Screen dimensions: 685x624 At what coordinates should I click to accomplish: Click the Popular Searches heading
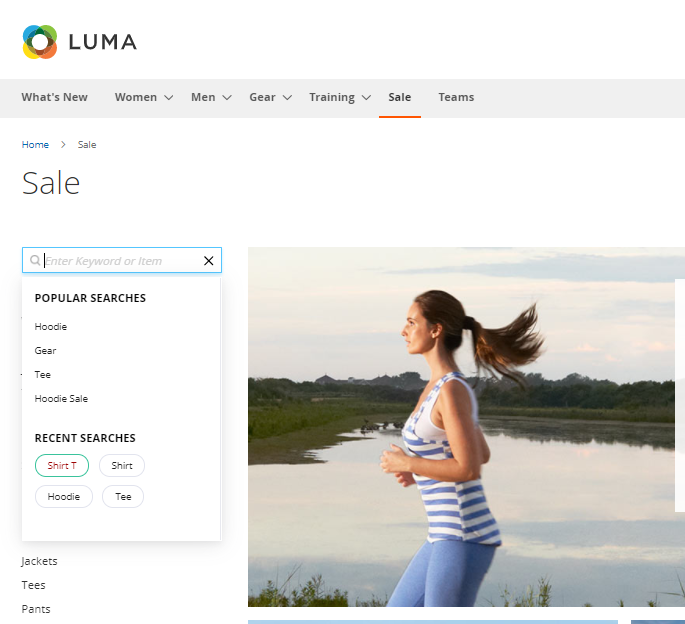90,298
